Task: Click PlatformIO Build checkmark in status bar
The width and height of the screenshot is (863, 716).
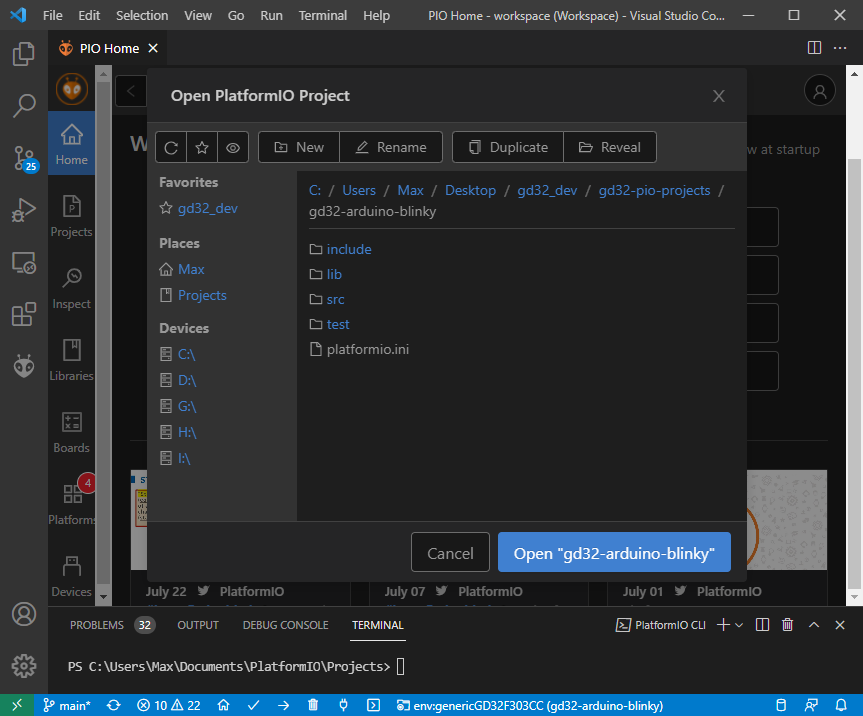Action: tap(253, 705)
